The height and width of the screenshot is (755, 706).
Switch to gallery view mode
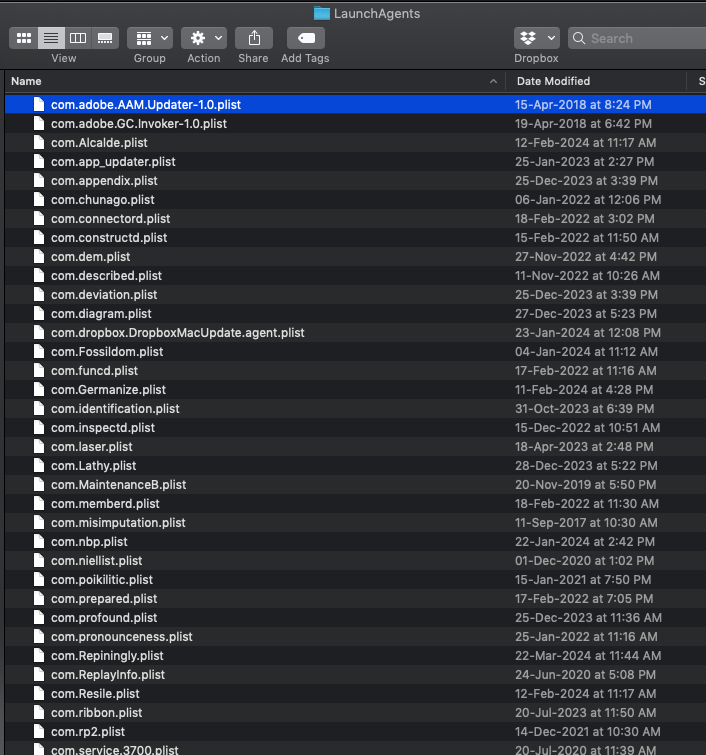pos(105,38)
